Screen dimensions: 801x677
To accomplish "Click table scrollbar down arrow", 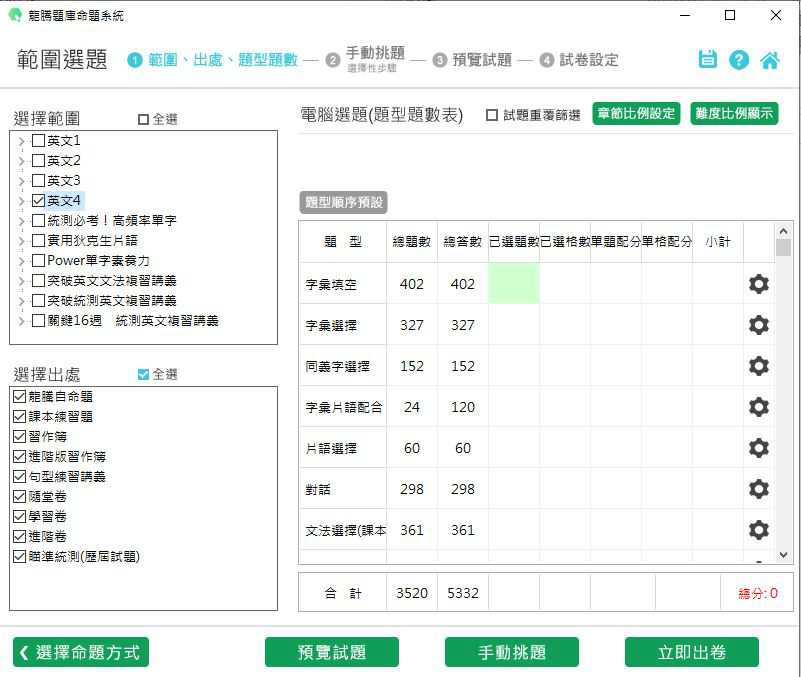I will click(783, 555).
